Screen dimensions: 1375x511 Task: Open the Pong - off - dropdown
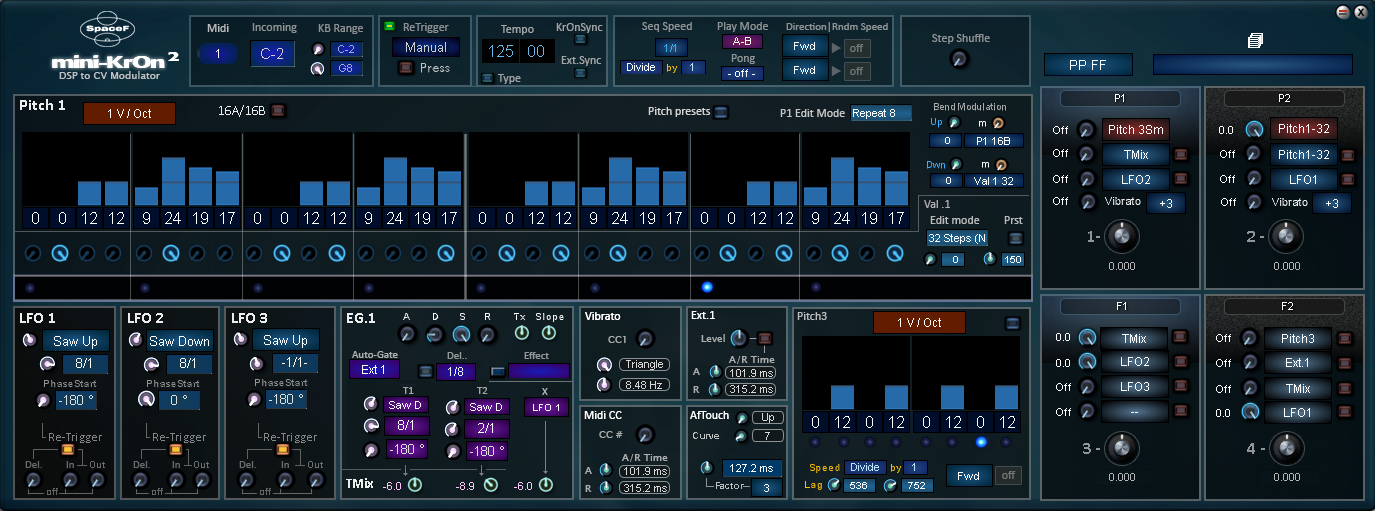click(742, 73)
